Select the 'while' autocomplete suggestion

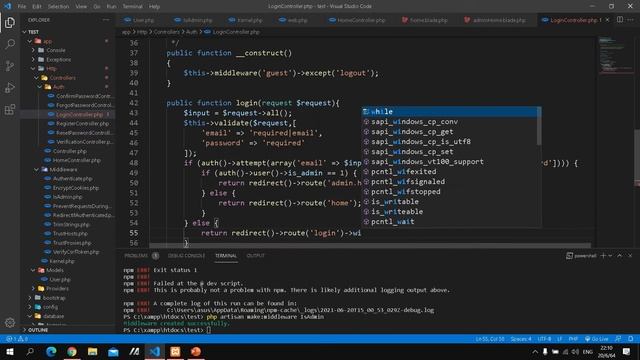point(451,111)
